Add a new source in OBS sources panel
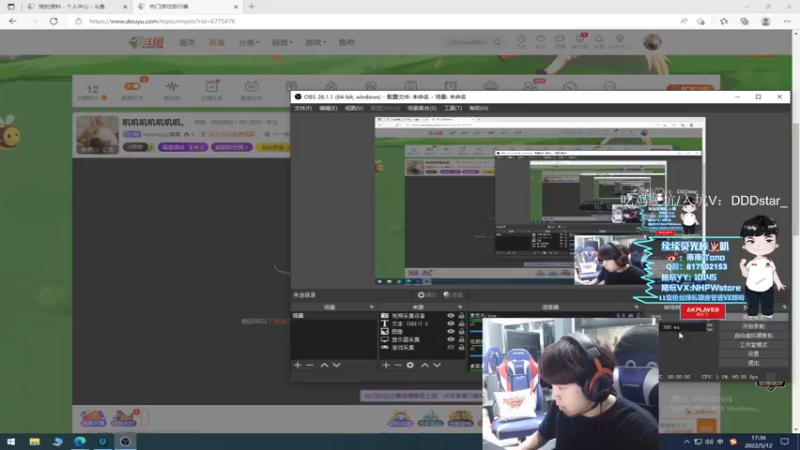Image resolution: width=800 pixels, height=450 pixels. click(x=386, y=365)
